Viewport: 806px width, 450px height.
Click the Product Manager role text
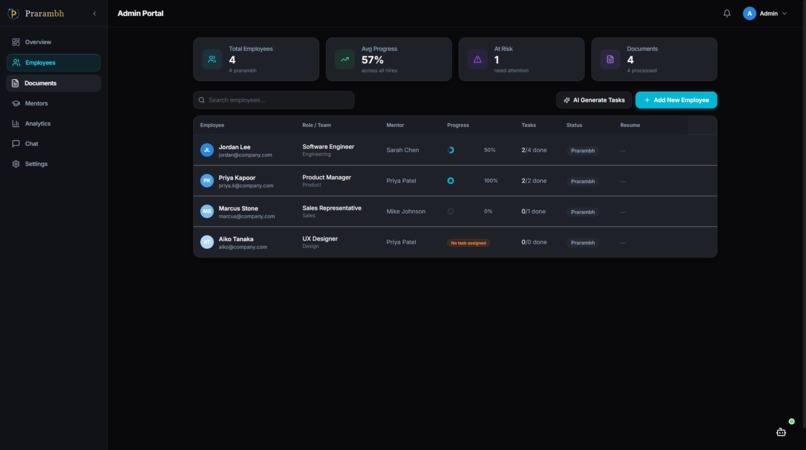(x=326, y=177)
